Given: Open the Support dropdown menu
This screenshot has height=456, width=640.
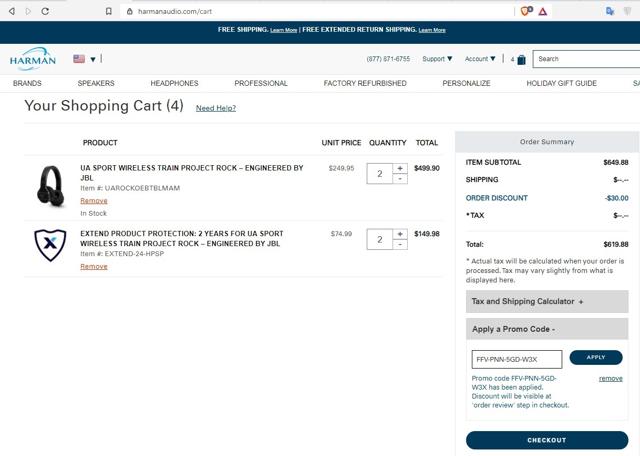Looking at the screenshot, I should (437, 59).
